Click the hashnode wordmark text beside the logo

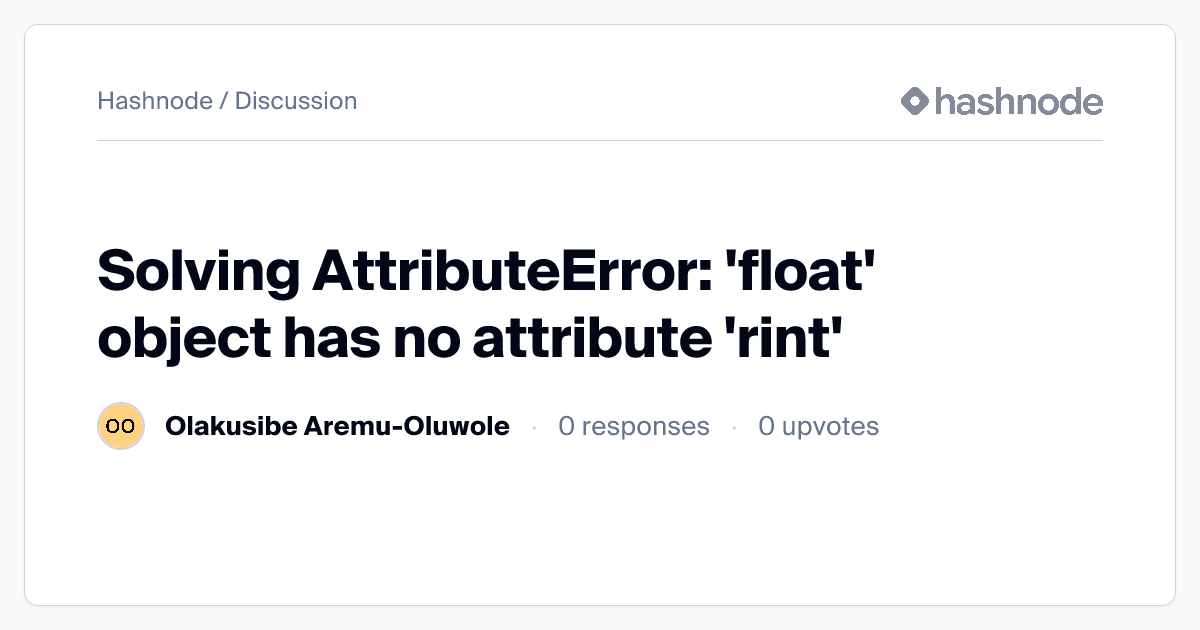pos(1018,101)
